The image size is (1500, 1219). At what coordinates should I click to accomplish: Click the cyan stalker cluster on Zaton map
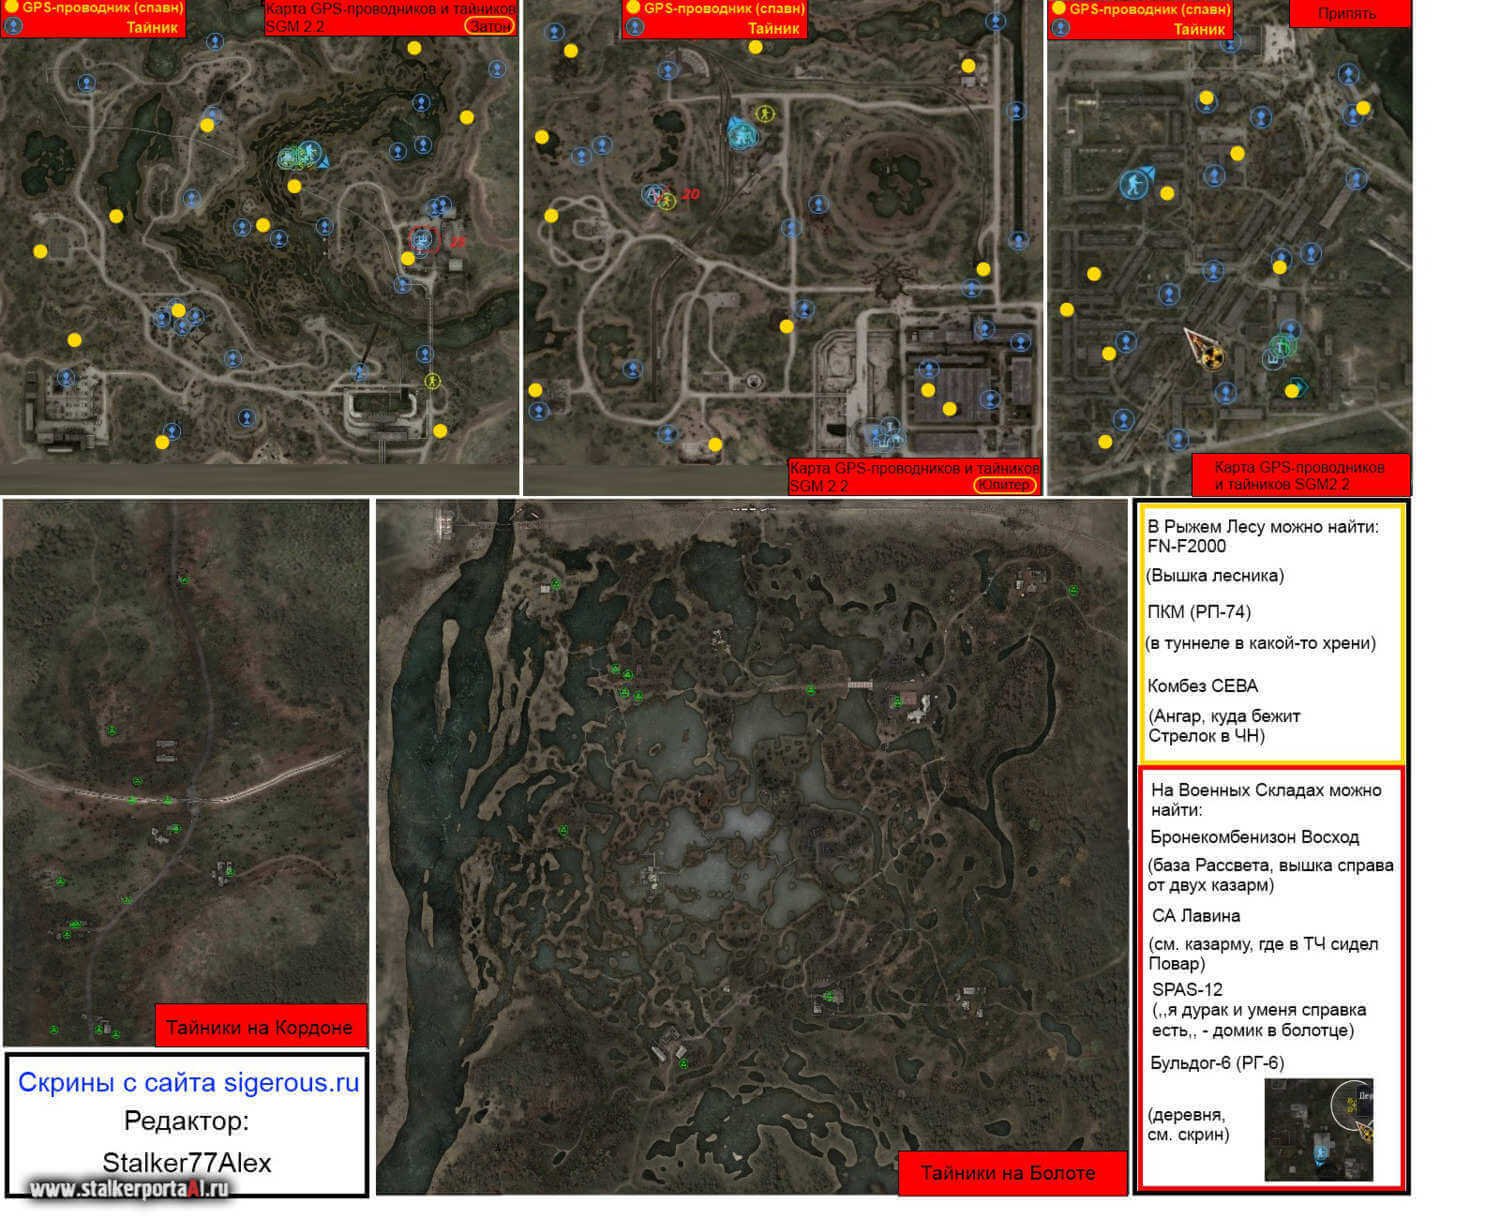pyautogui.click(x=300, y=156)
